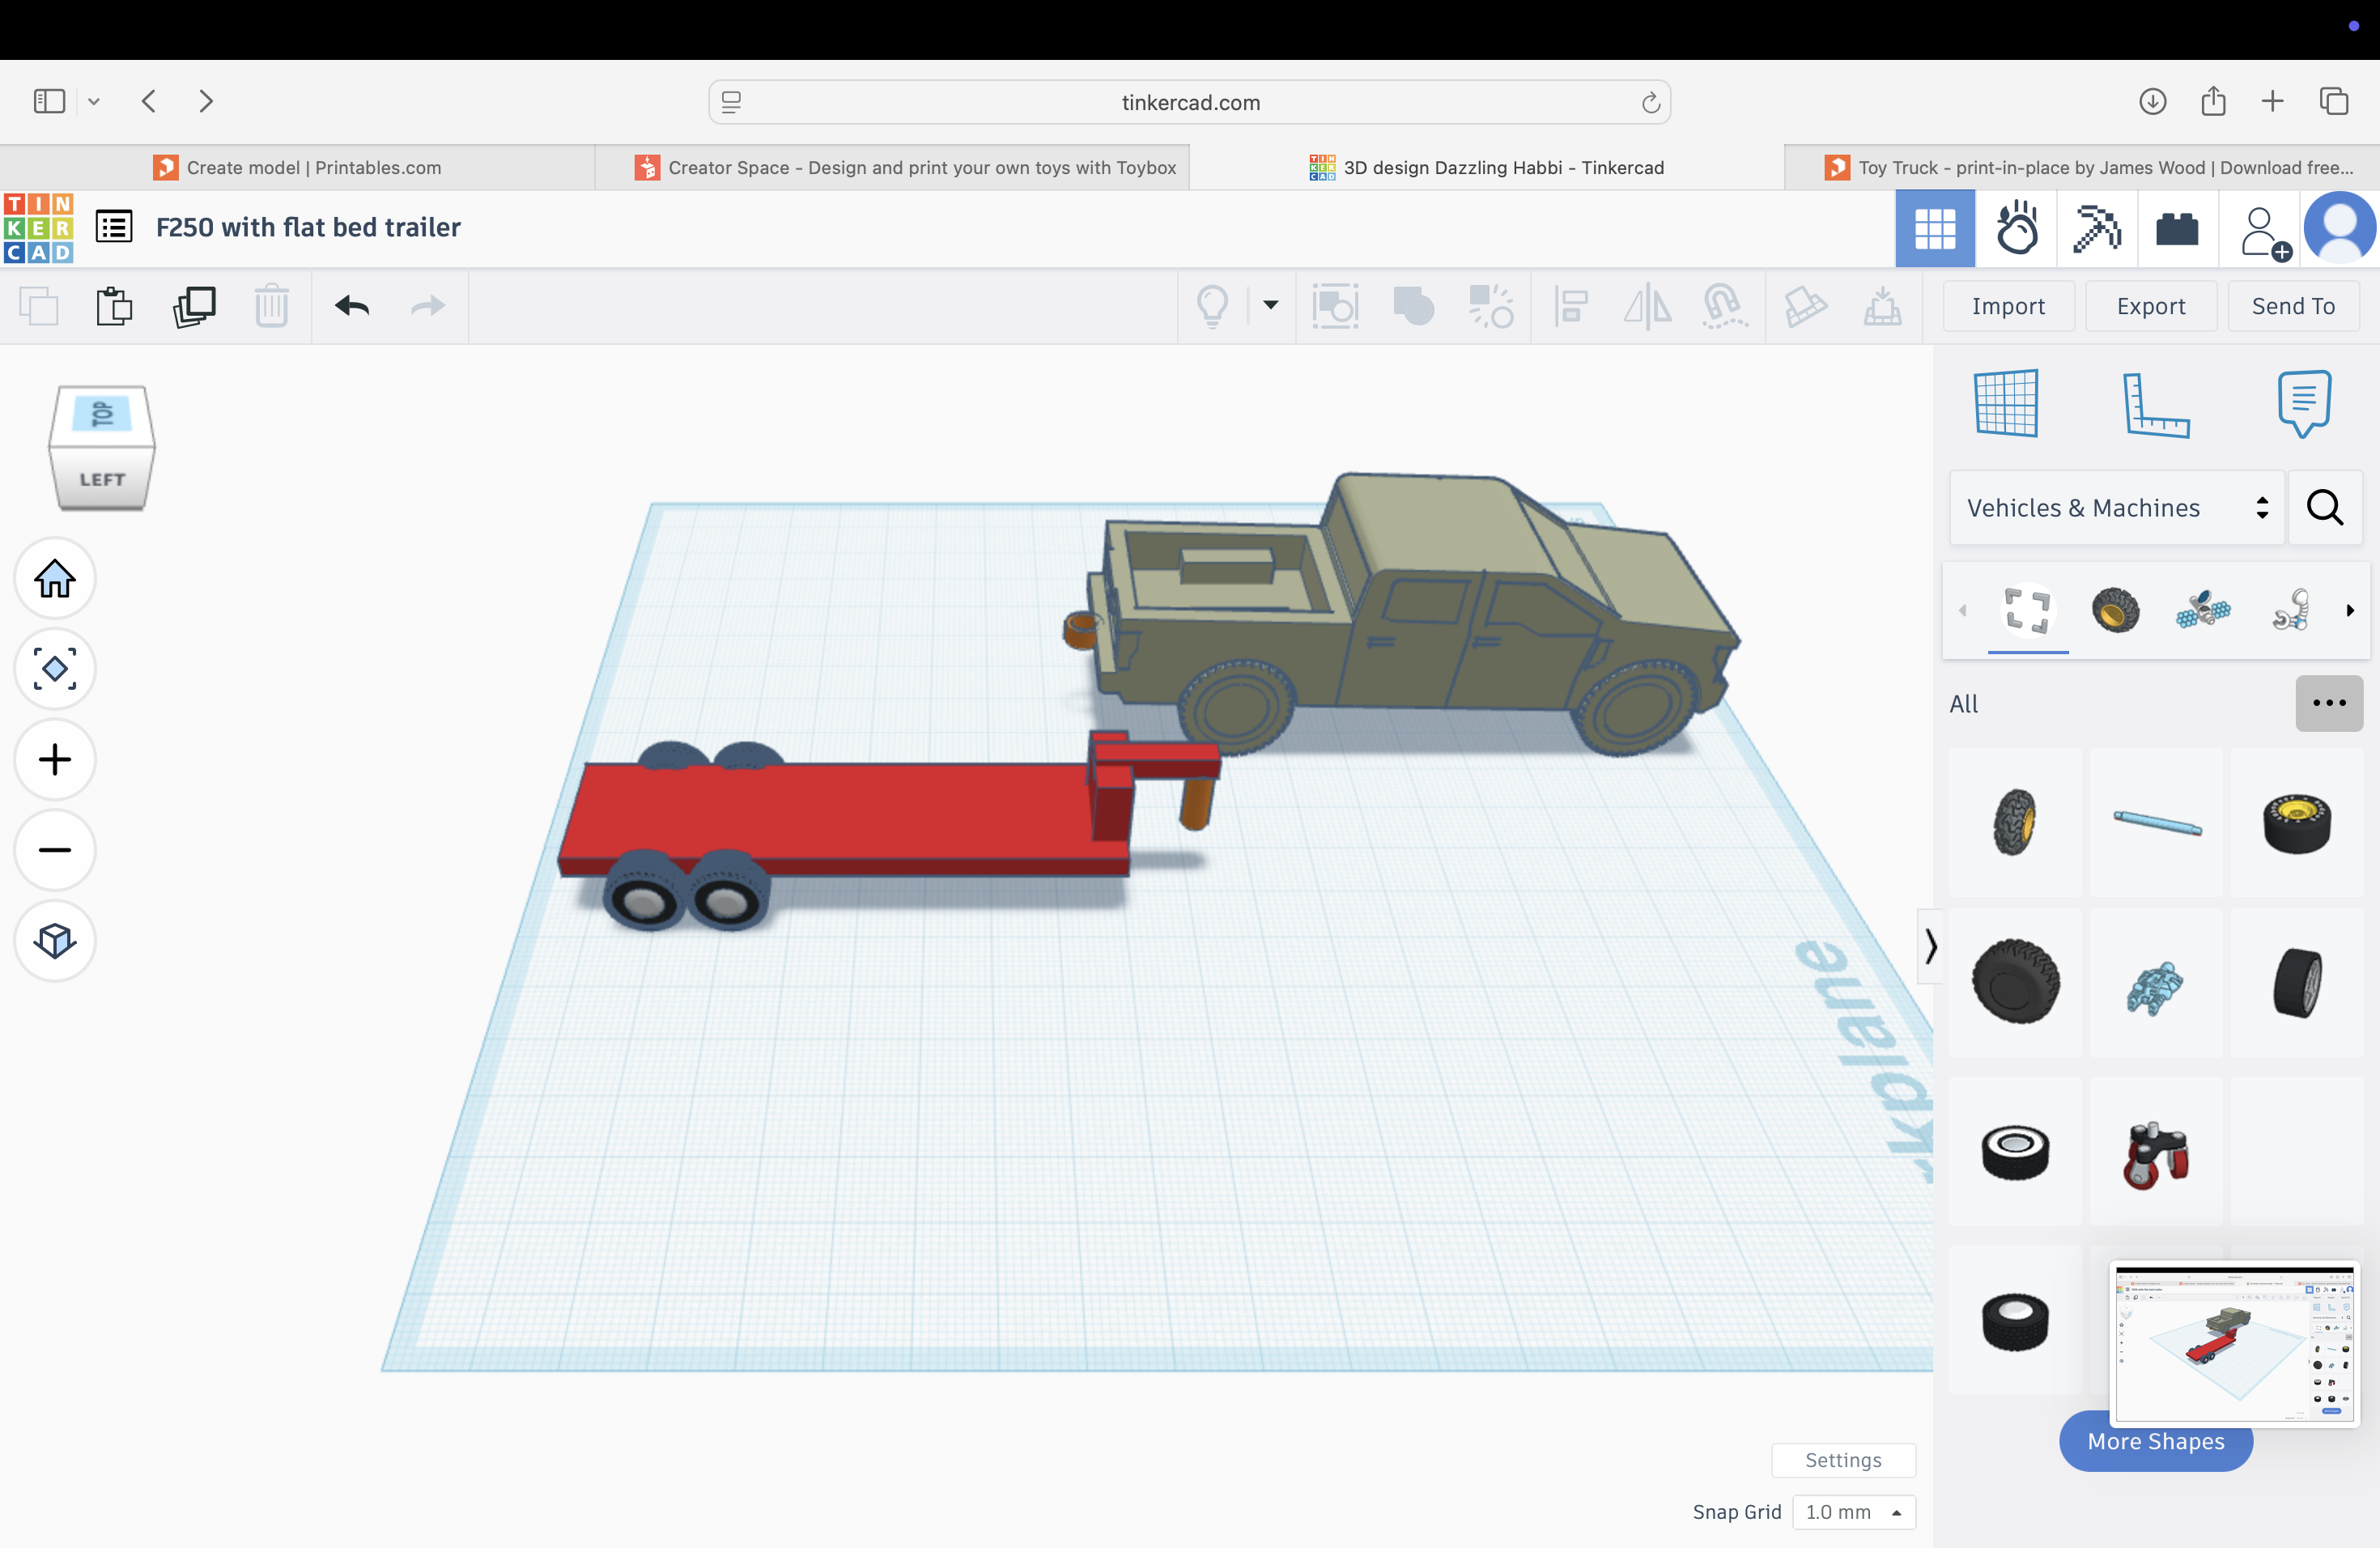Open the designs list icon
Screen dimensions: 2380x1548
(x=114, y=227)
